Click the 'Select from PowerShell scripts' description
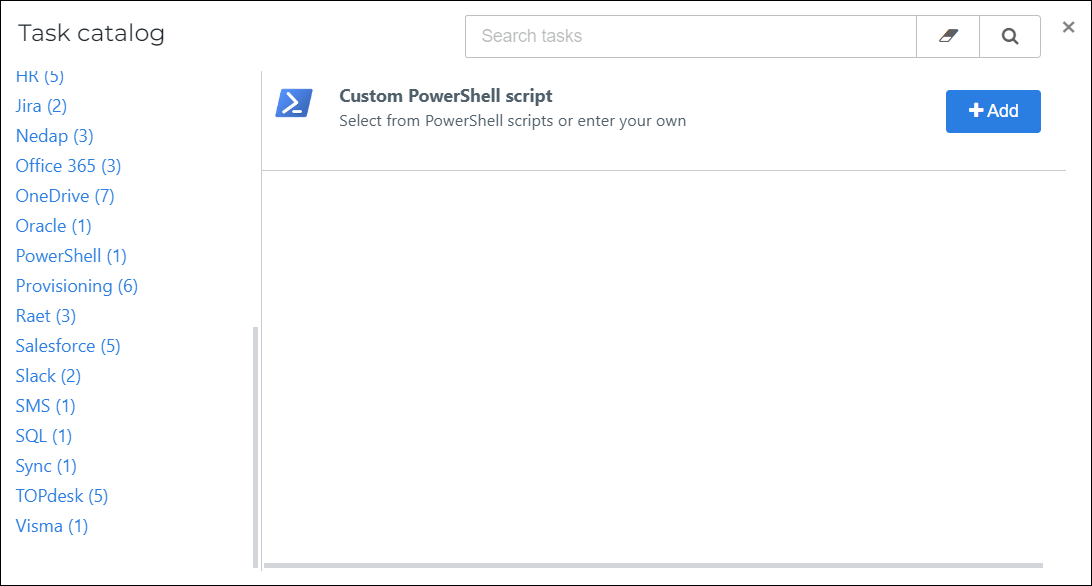 pos(513,121)
